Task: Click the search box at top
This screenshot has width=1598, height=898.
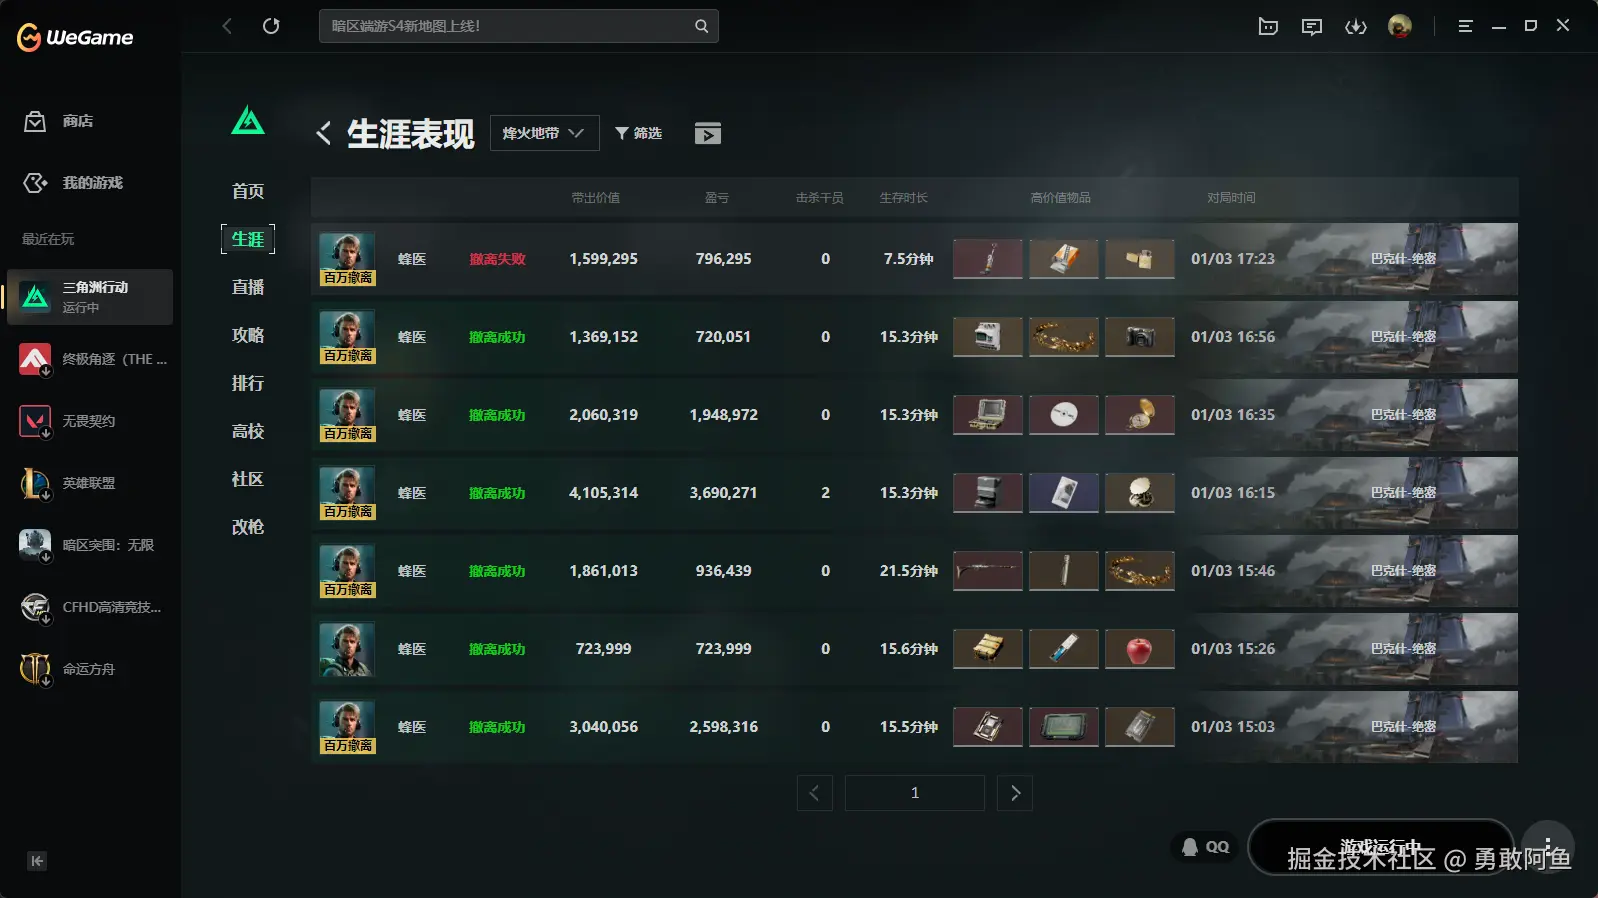Action: 510,26
